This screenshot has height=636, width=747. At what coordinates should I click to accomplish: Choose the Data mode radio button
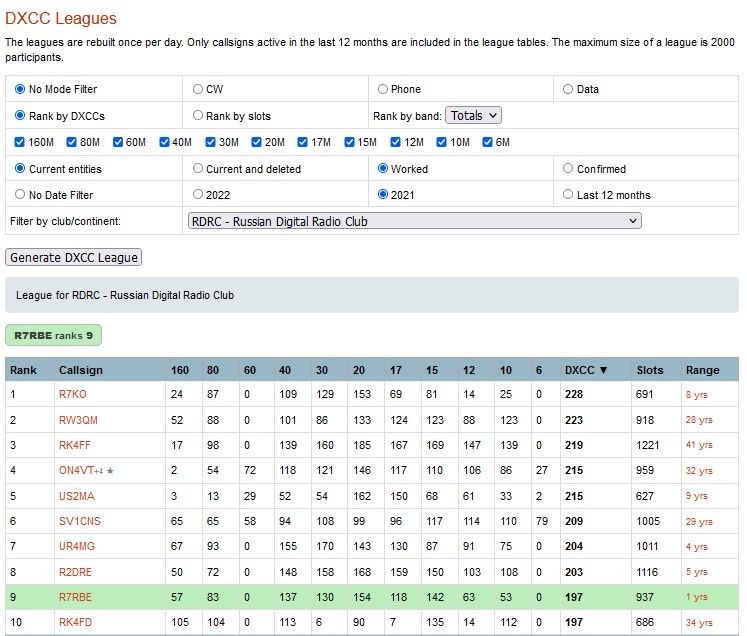pos(568,89)
